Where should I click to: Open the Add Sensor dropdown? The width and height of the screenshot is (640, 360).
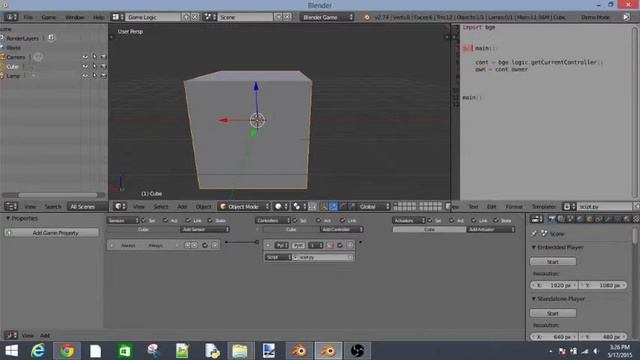[204, 229]
